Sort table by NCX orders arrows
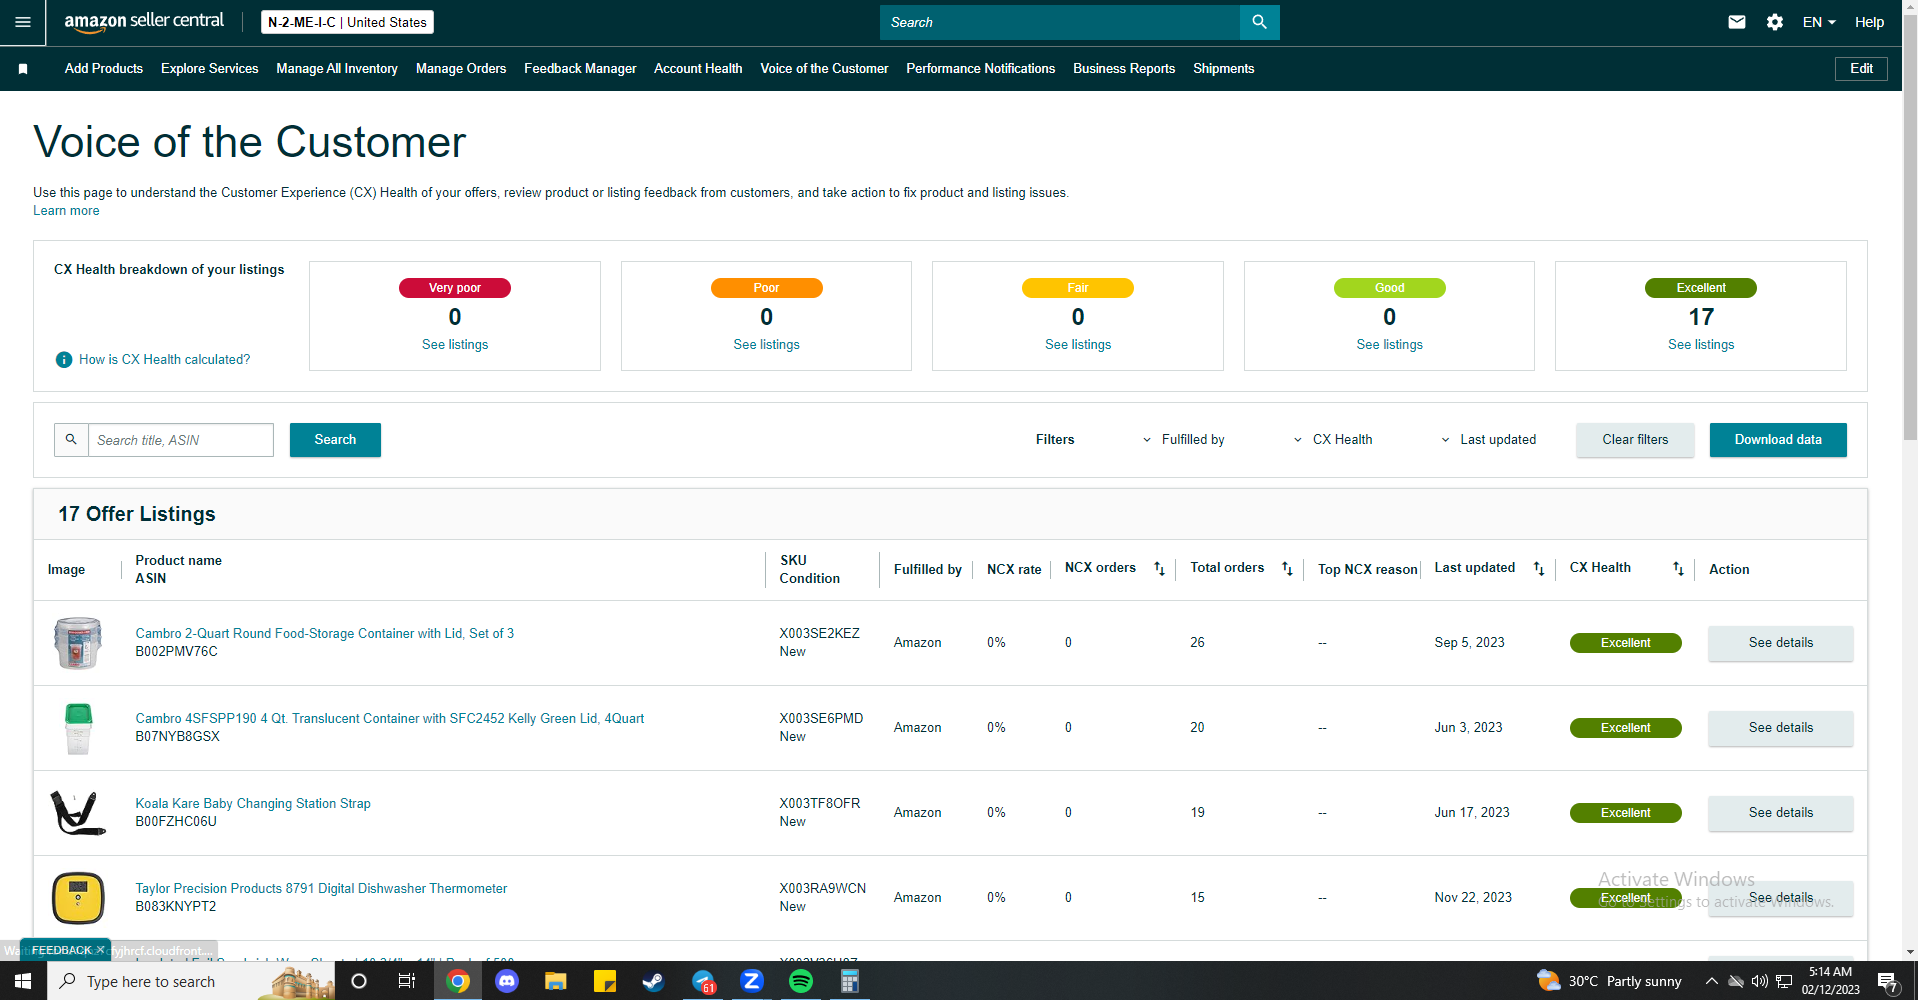This screenshot has width=1918, height=1000. pyautogui.click(x=1160, y=569)
